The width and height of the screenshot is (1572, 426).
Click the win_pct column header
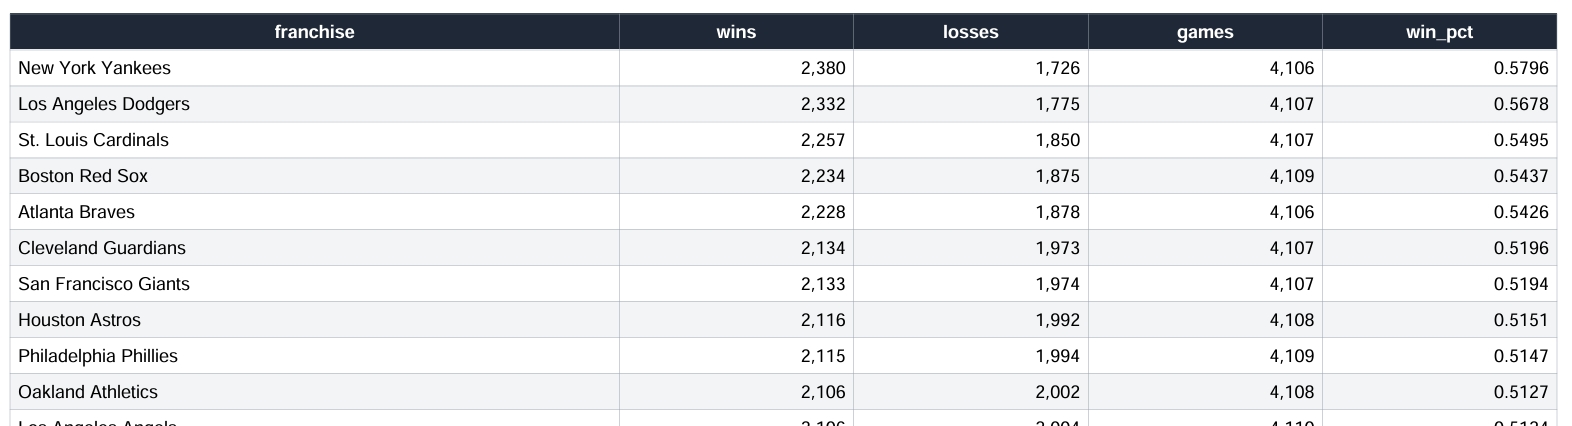click(x=1439, y=32)
